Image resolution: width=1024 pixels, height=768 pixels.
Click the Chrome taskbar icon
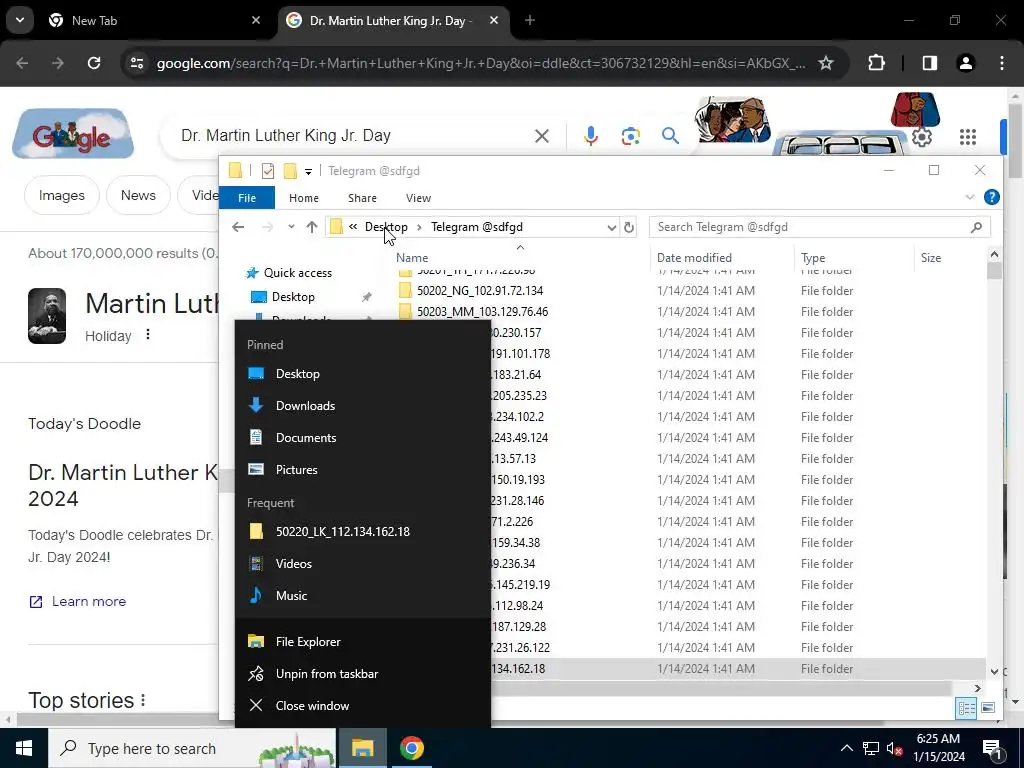tap(411, 748)
